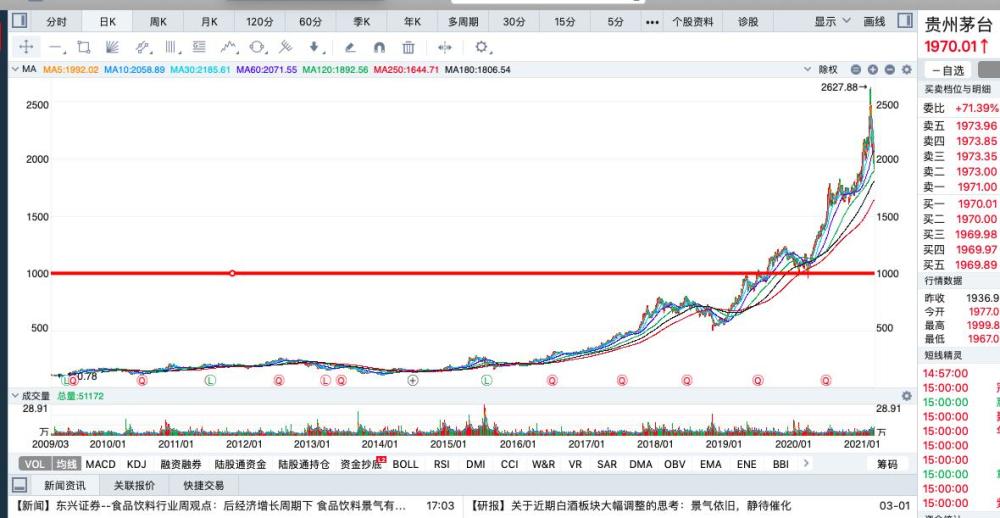Select the text annotation lines tool

pos(200,47)
